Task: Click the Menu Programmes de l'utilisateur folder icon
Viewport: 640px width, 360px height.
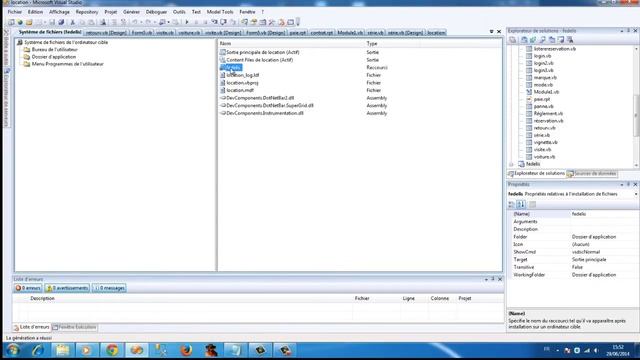Action: pyautogui.click(x=27, y=64)
